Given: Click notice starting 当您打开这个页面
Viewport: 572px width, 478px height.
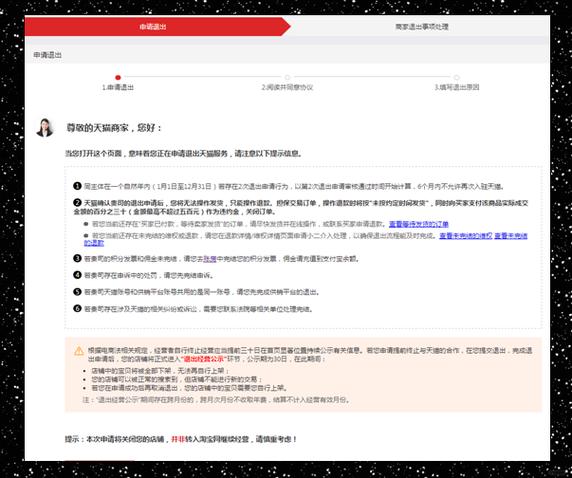Looking at the screenshot, I should 184,154.
